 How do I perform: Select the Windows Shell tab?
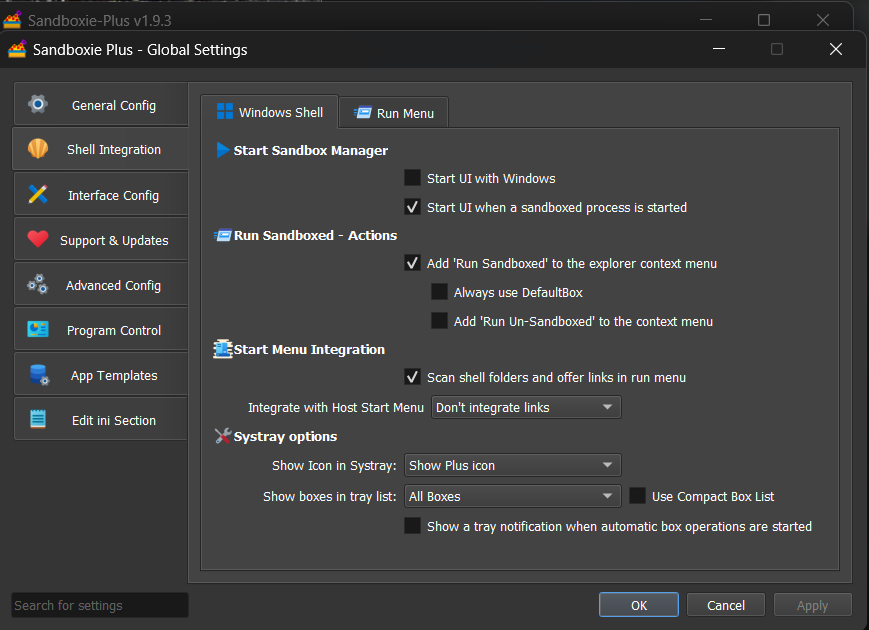point(270,112)
